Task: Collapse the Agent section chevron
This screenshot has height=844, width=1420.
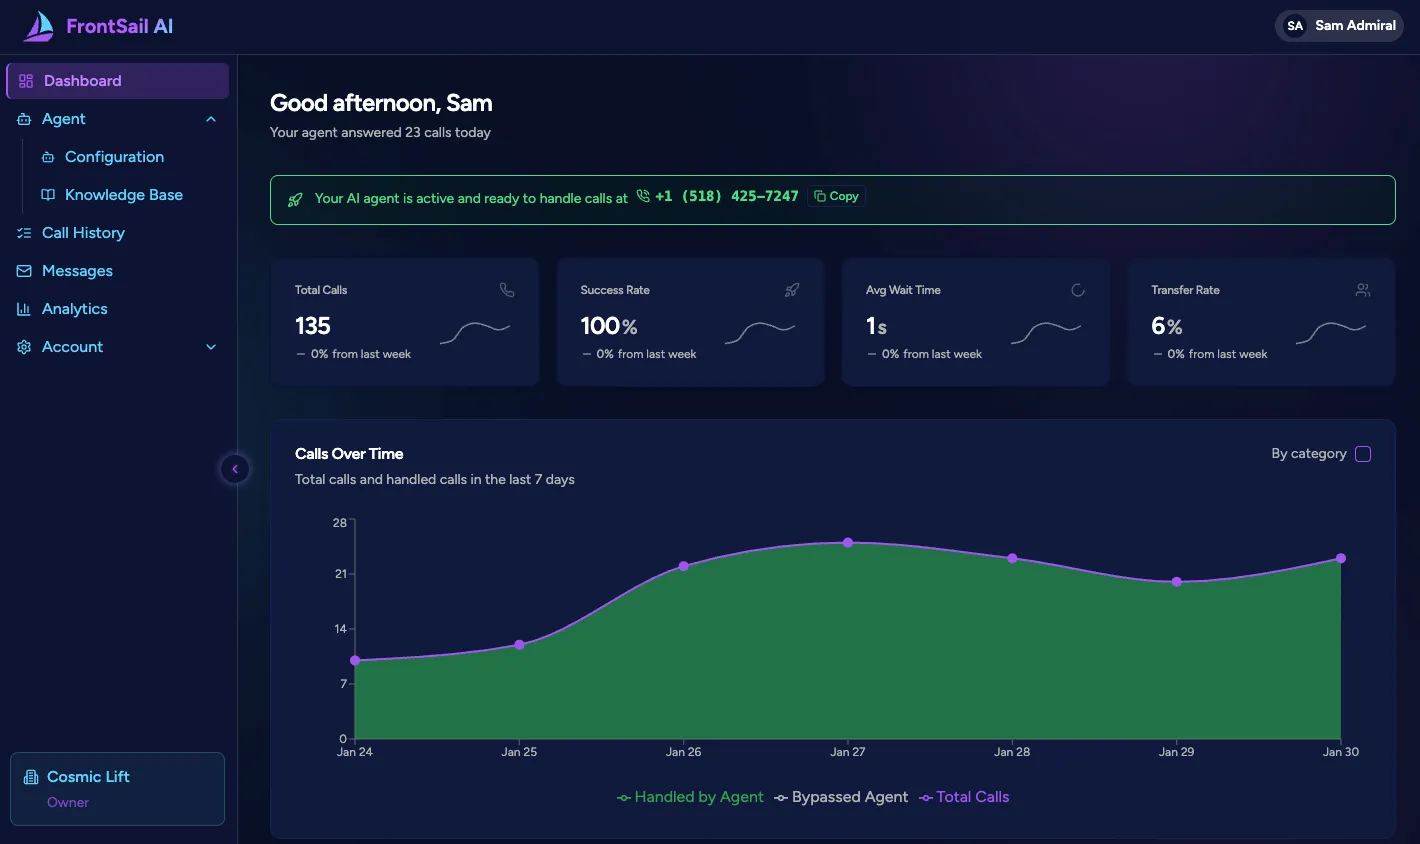Action: coord(211,118)
